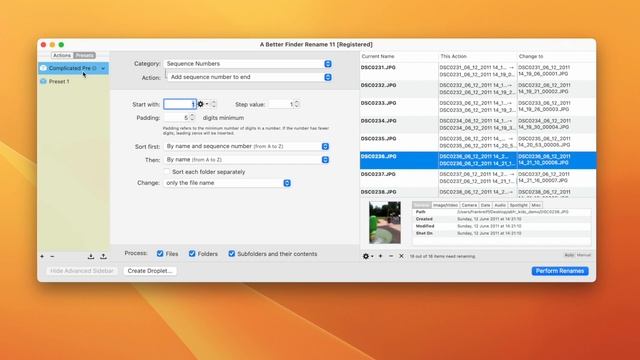Viewport: 640px width, 360px height.
Task: Click the Created row in metadata
Action: coord(502,219)
